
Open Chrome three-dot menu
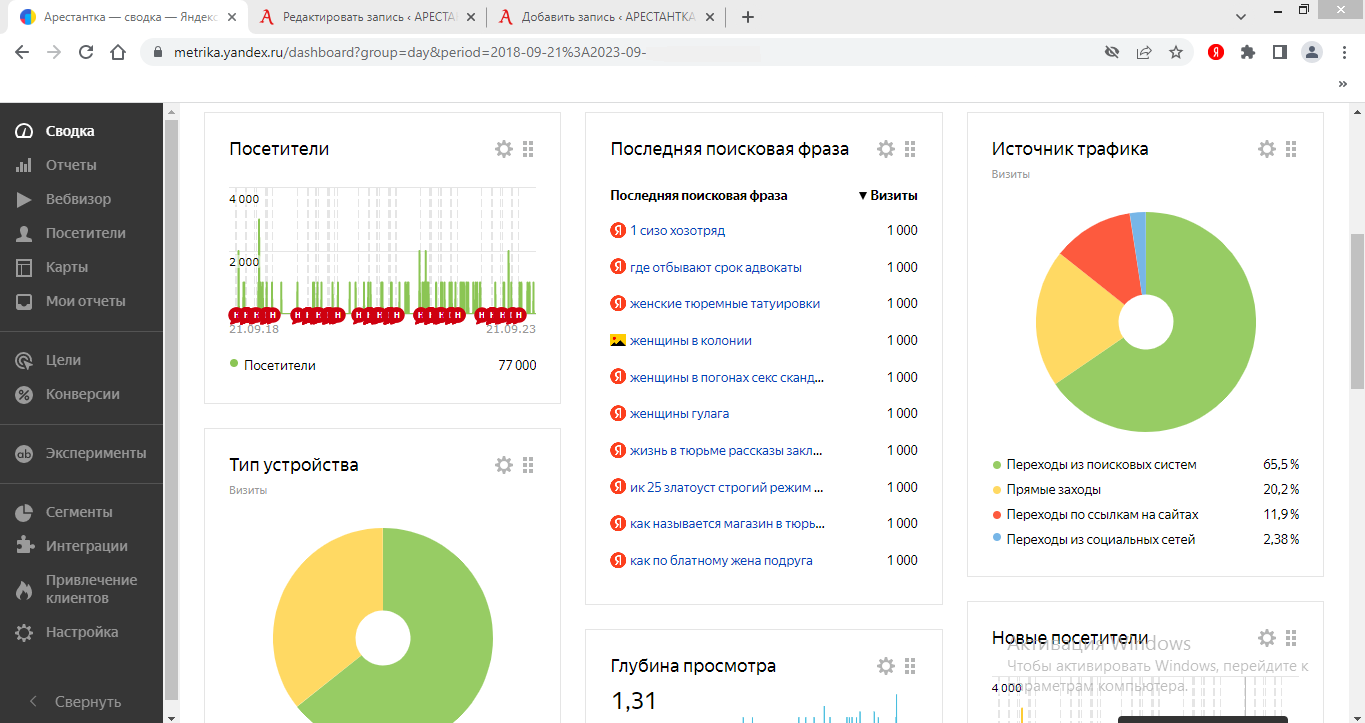[1343, 52]
